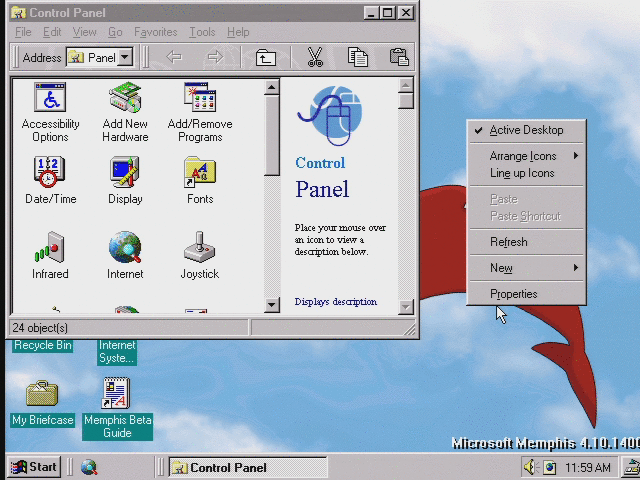
Task: Toggle the Active Desktop checked item
Action: [527, 130]
